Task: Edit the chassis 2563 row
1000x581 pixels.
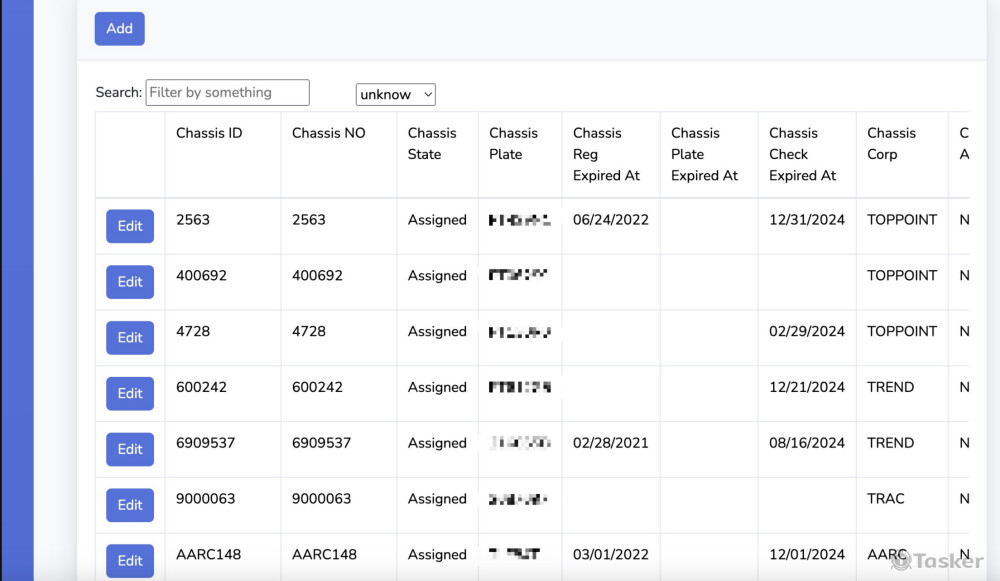Action: 130,226
